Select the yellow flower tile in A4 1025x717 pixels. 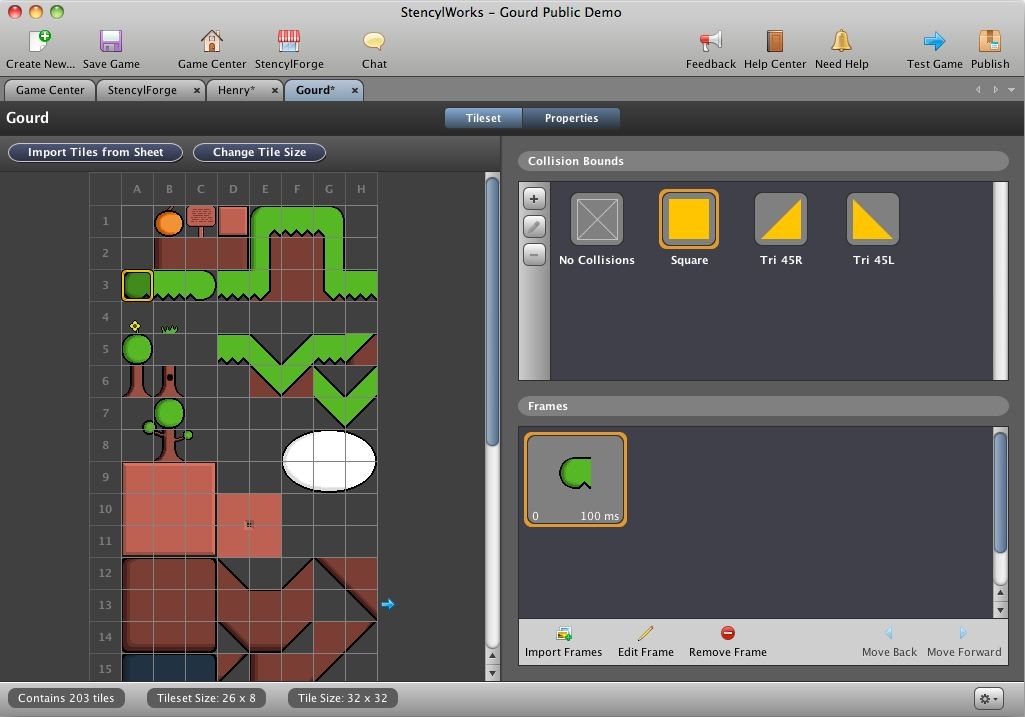pos(137,318)
